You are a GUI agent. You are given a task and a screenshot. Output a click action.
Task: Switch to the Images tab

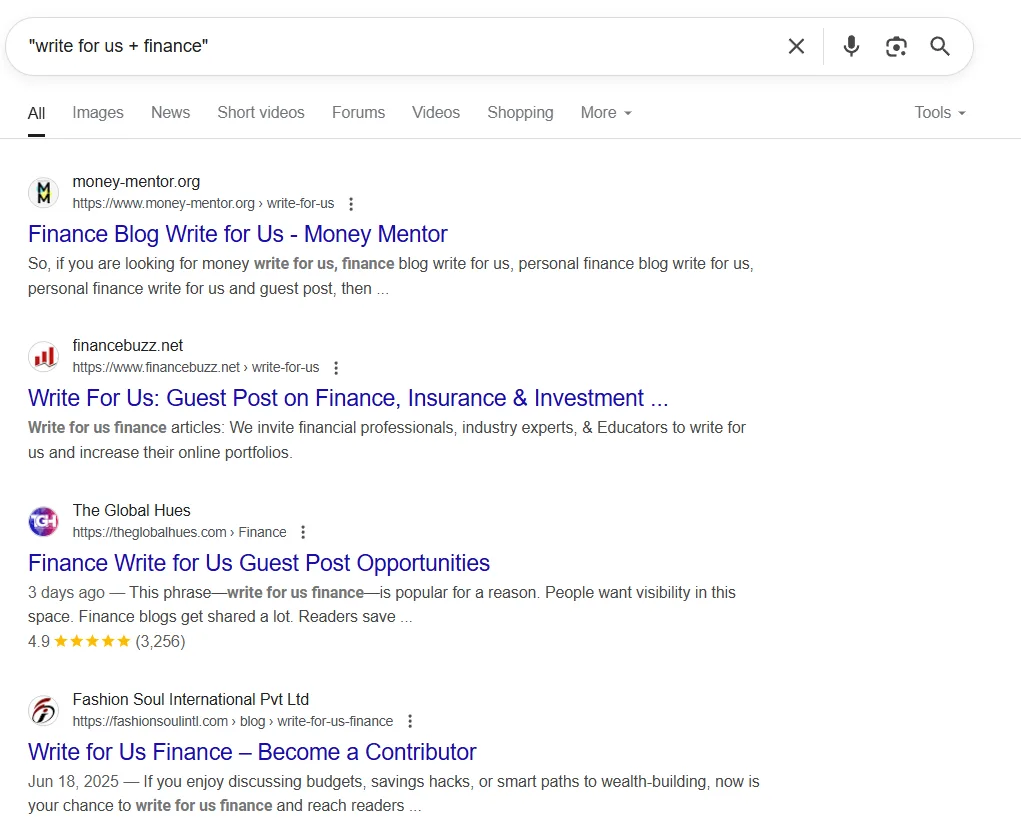click(98, 113)
